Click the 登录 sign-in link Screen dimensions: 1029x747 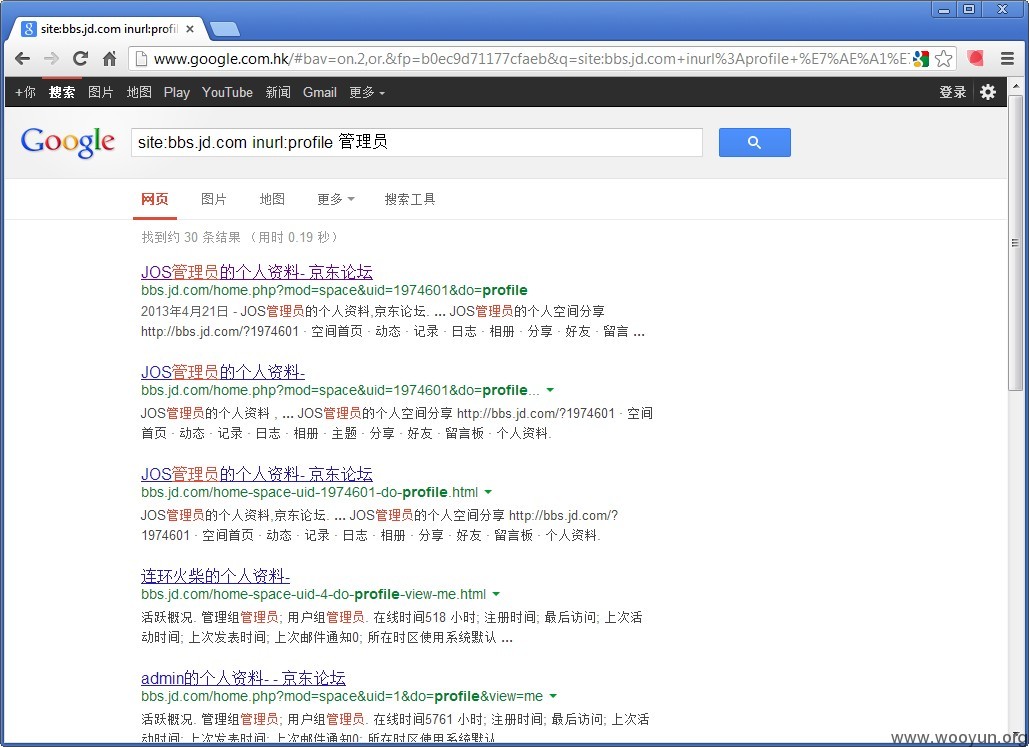[952, 92]
